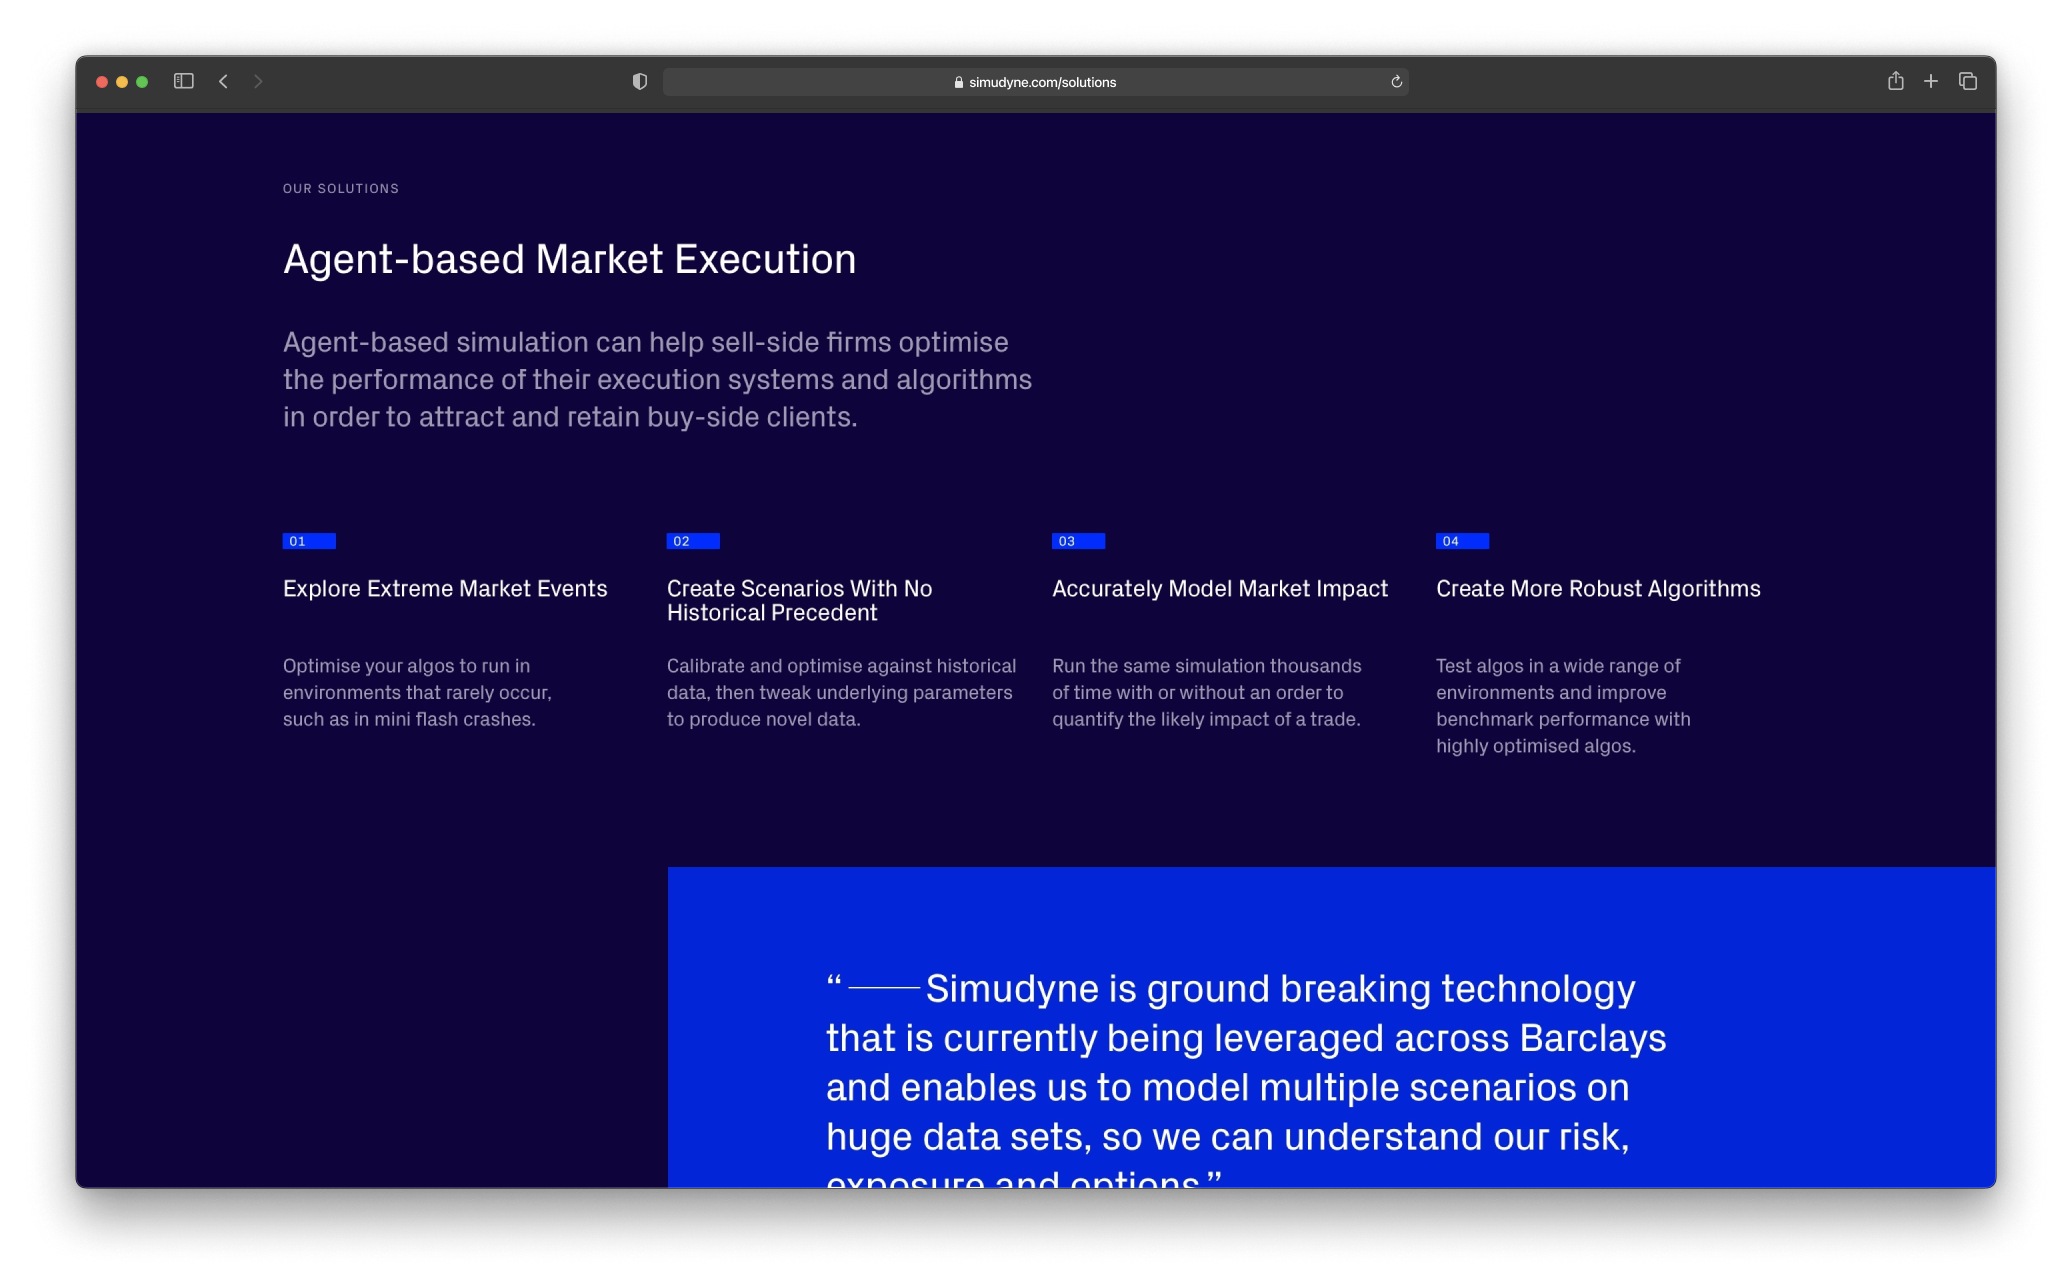The width and height of the screenshot is (2072, 1284).
Task: Toggle the Safari sidebar
Action: click(x=183, y=81)
